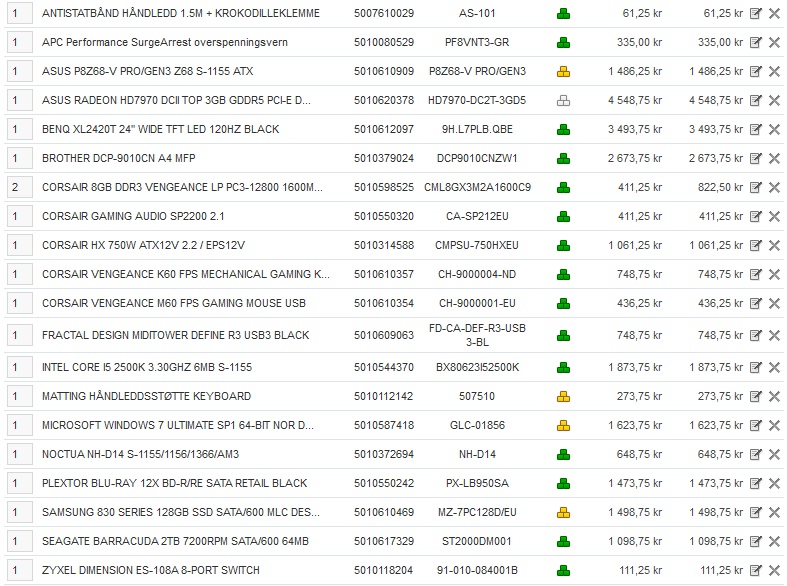Edit the PLEXTOR BLU-RAY row
787x586 pixels.
click(755, 484)
